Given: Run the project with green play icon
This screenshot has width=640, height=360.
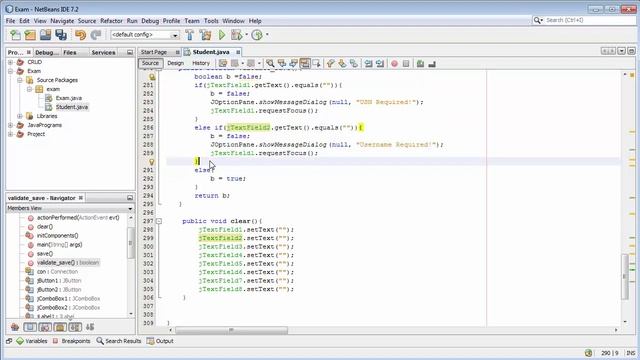Looking at the screenshot, I should click(x=222, y=35).
